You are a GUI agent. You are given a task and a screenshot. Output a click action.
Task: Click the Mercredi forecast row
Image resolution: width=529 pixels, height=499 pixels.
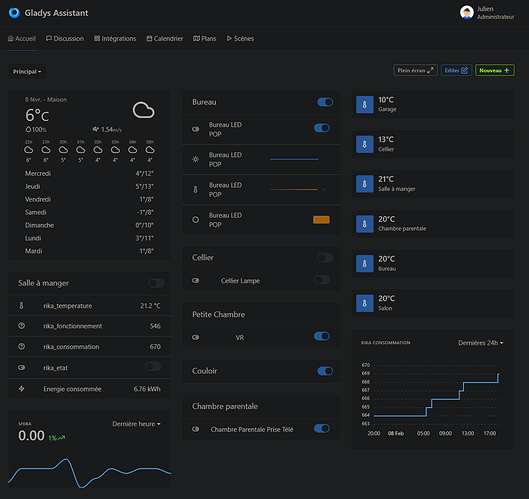point(89,173)
